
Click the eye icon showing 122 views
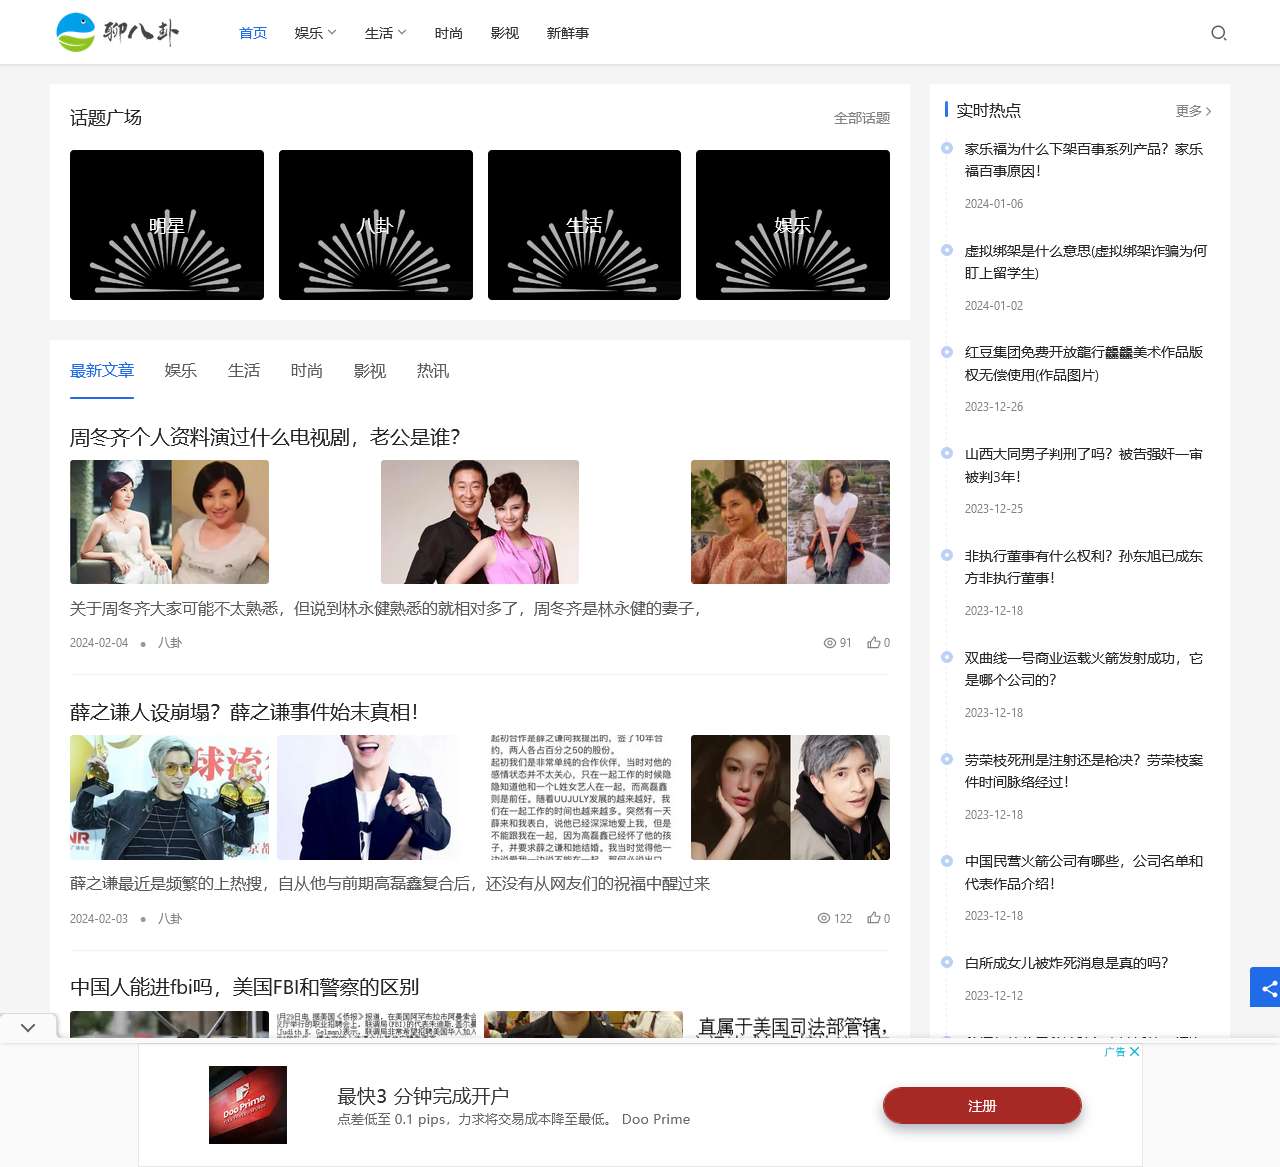tap(824, 918)
